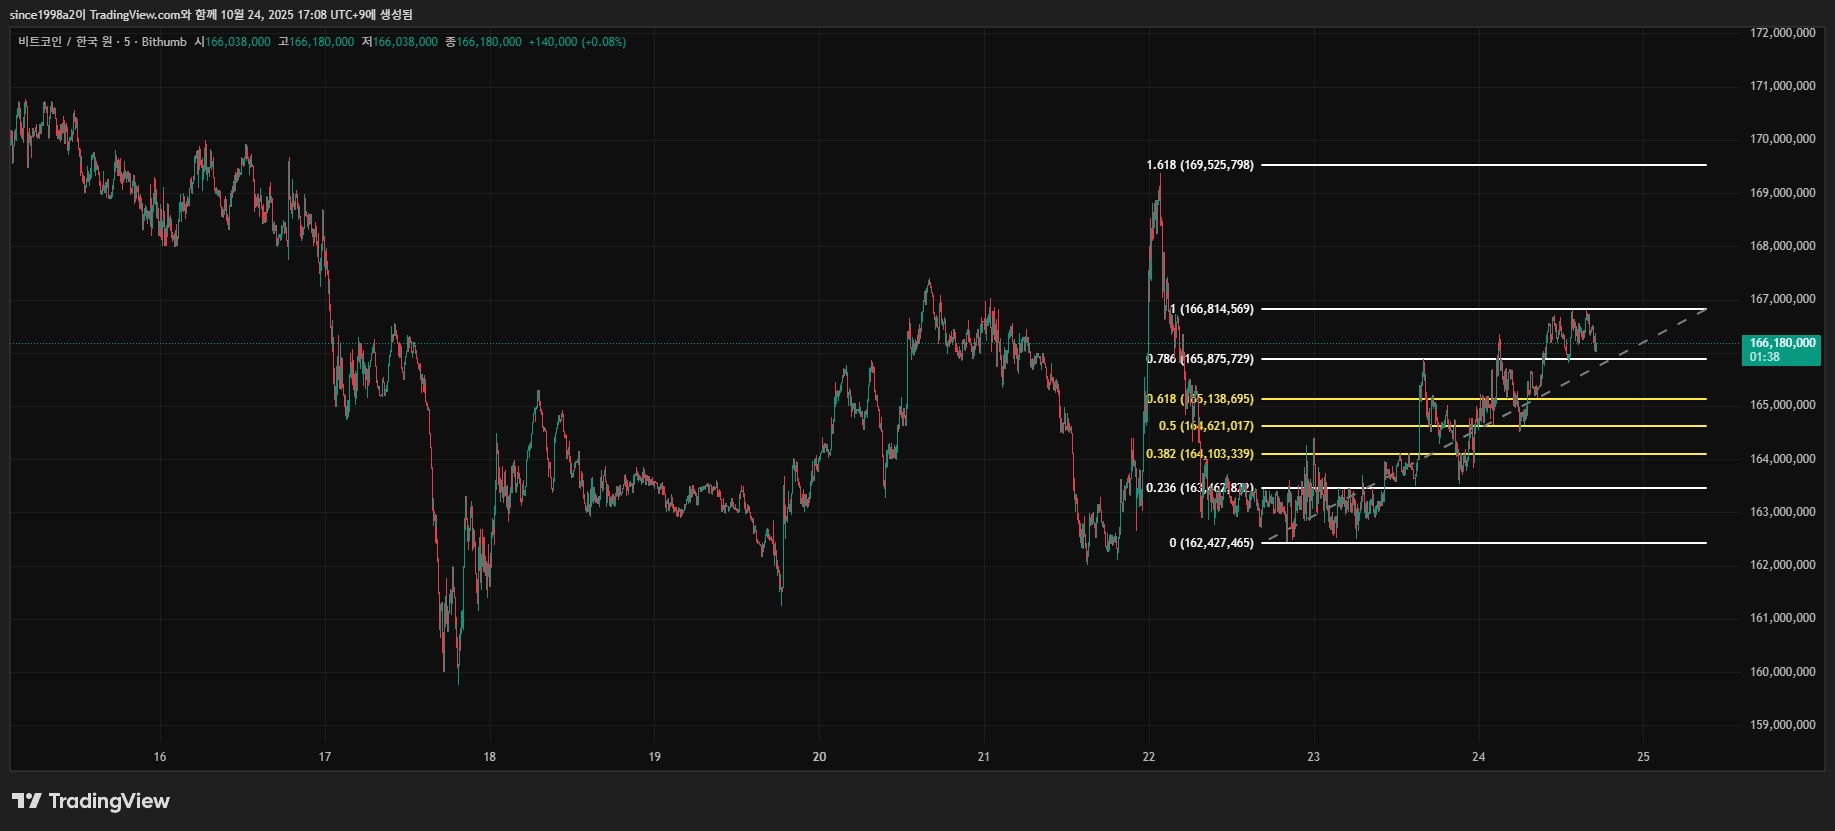The height and width of the screenshot is (831, 1835).
Task: Select Fibonacci label 0.382 (164,103,339)
Action: click(x=1200, y=454)
